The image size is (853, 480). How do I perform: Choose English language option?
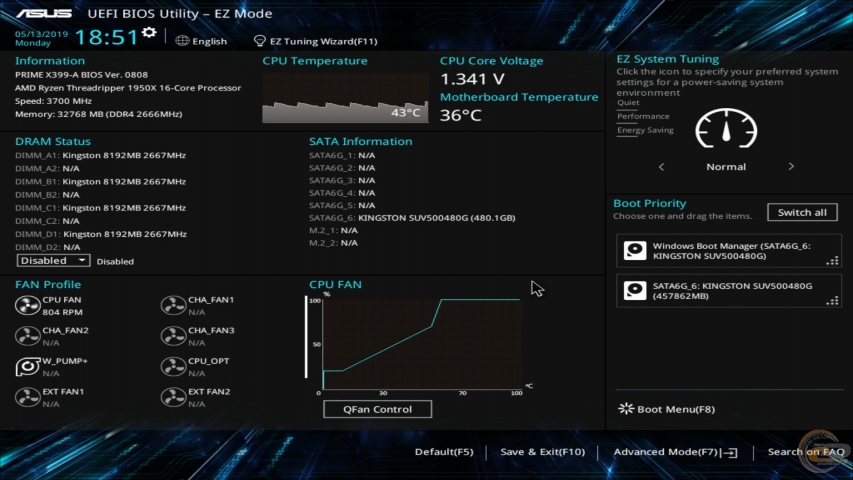coord(209,41)
